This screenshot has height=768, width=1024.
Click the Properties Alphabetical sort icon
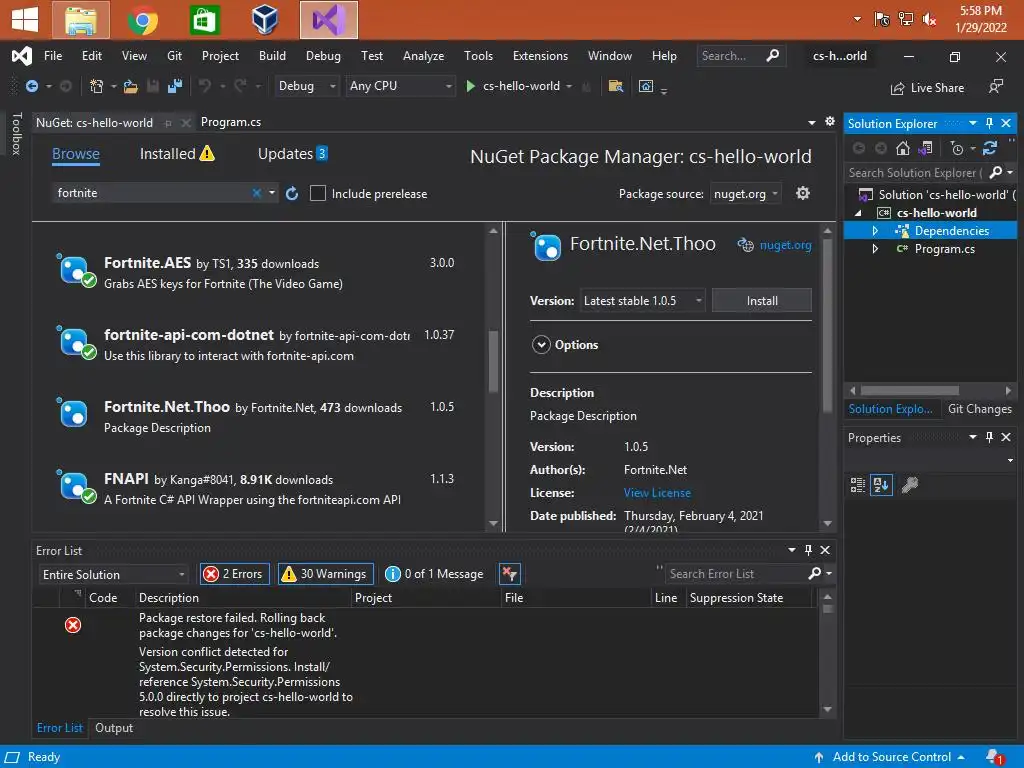point(881,485)
